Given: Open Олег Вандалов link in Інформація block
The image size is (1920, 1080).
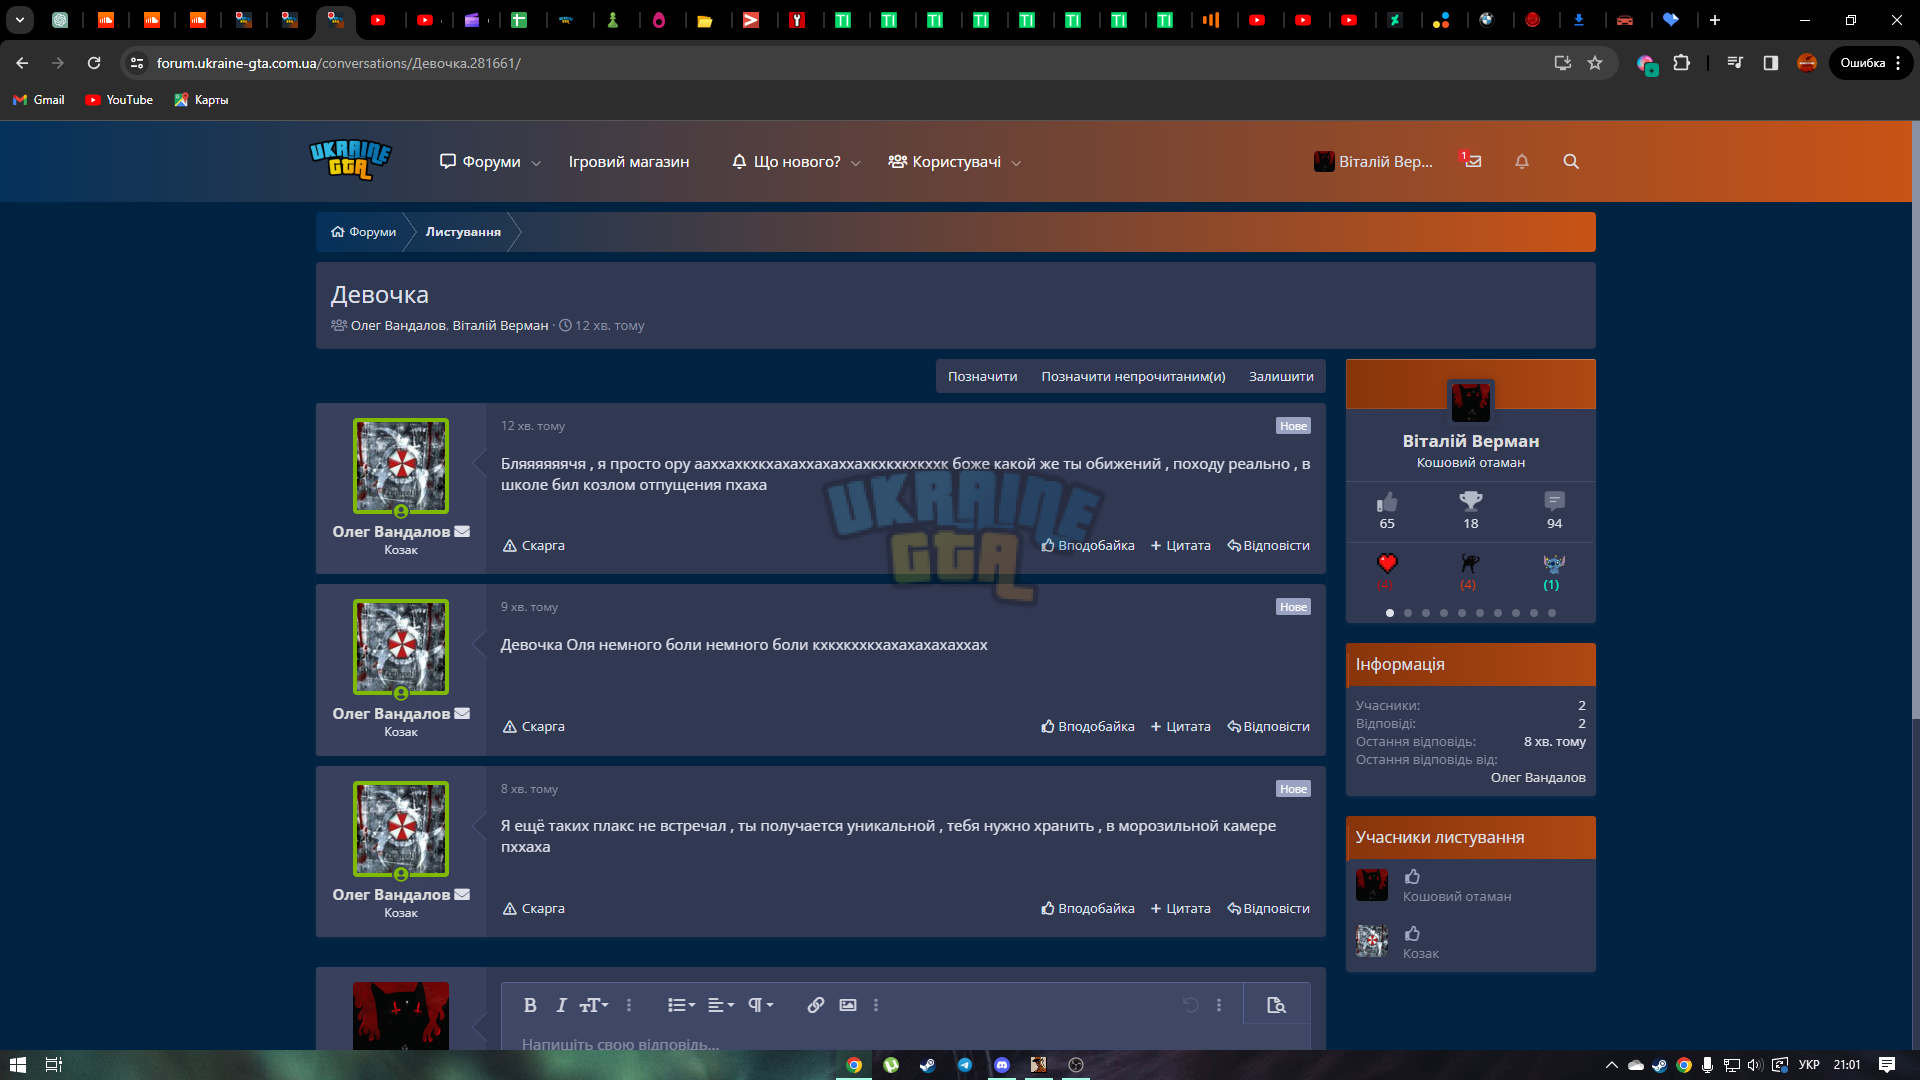Looking at the screenshot, I should 1538,778.
